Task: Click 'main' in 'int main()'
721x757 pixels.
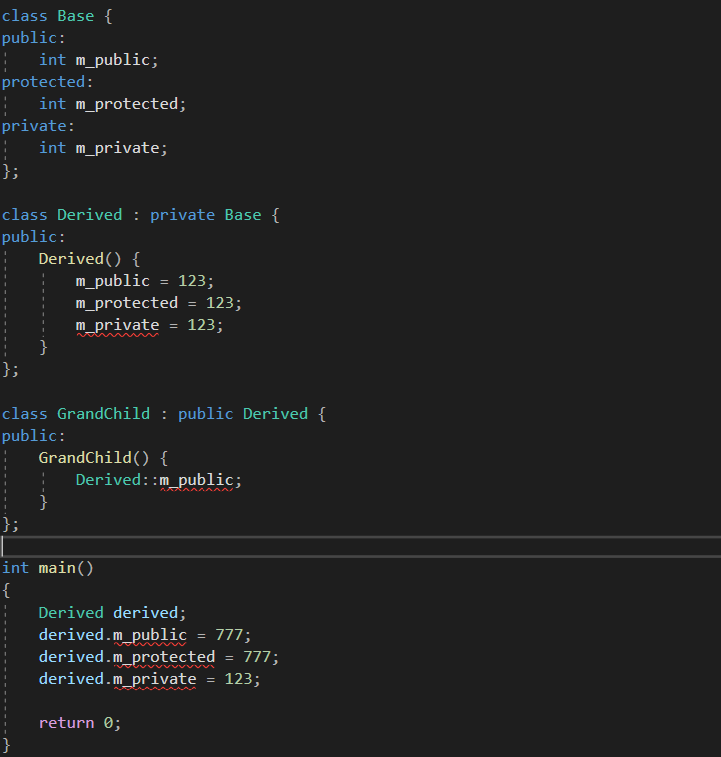Action: pos(57,568)
